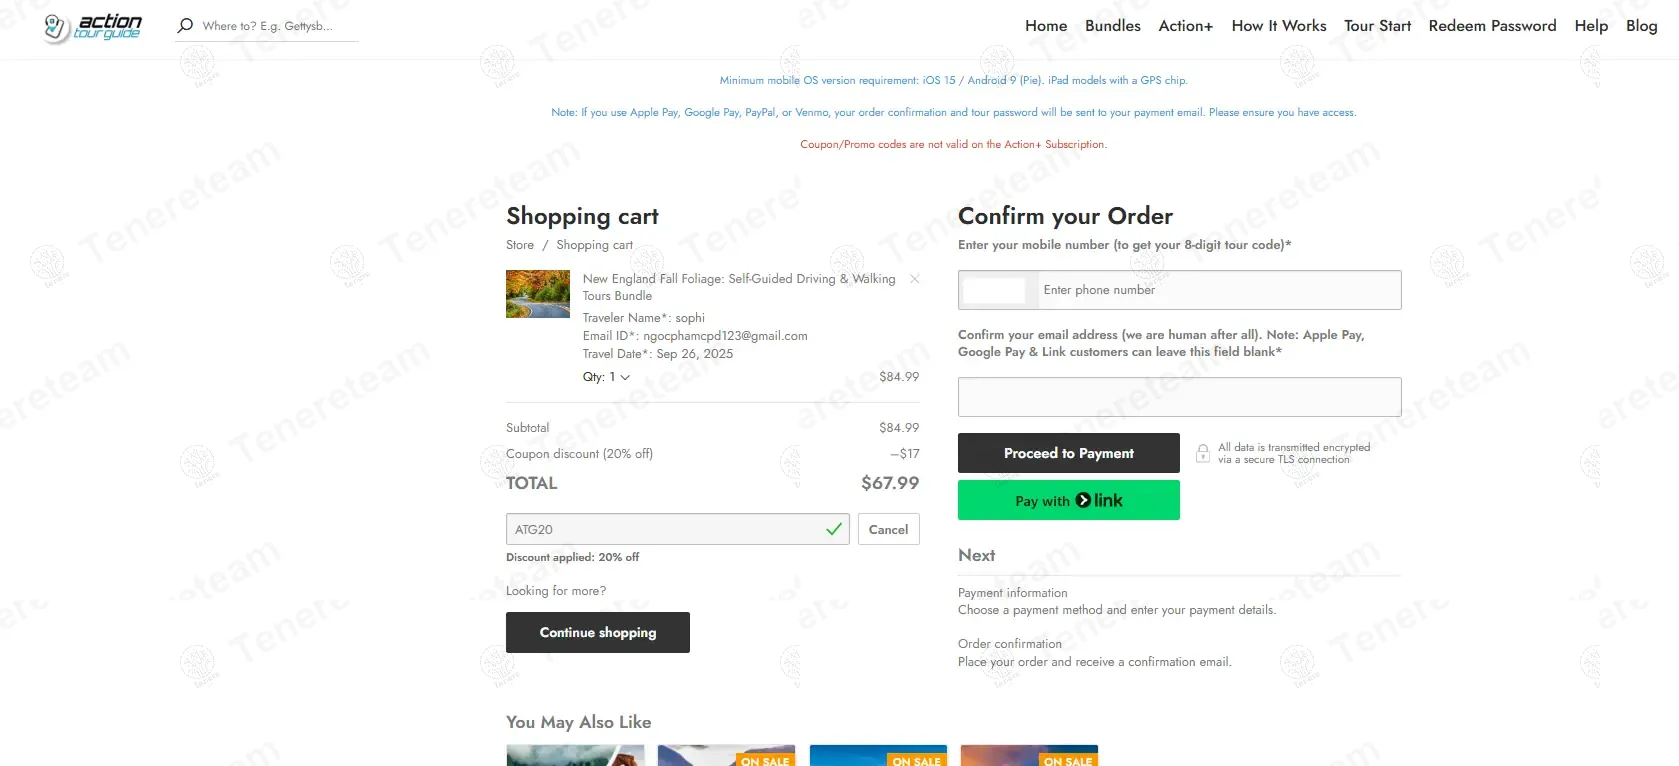Image resolution: width=1679 pixels, height=766 pixels.
Task: Click the 'Where to?' search box
Action: (275, 26)
